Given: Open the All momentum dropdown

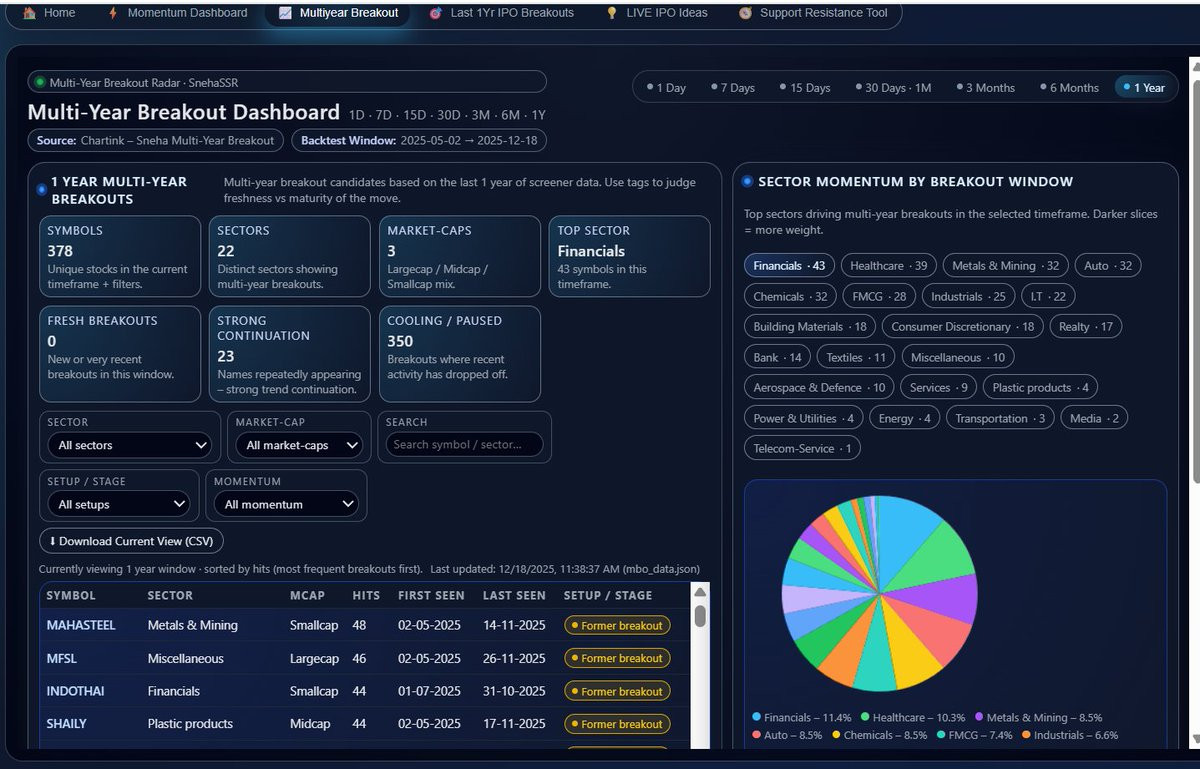Looking at the screenshot, I should tap(285, 504).
